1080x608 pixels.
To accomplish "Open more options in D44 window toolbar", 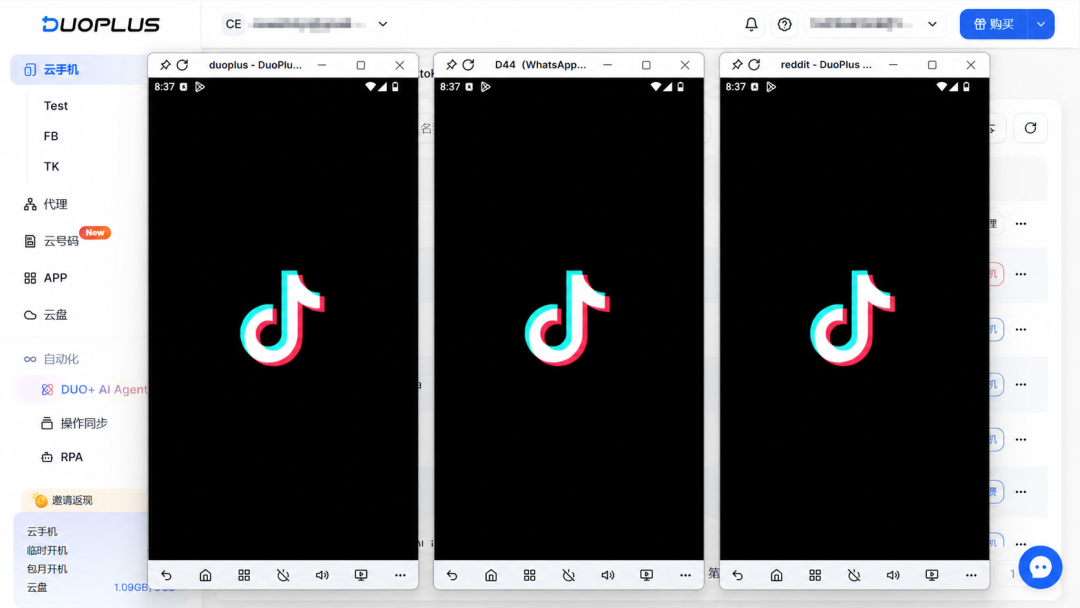I will [685, 575].
